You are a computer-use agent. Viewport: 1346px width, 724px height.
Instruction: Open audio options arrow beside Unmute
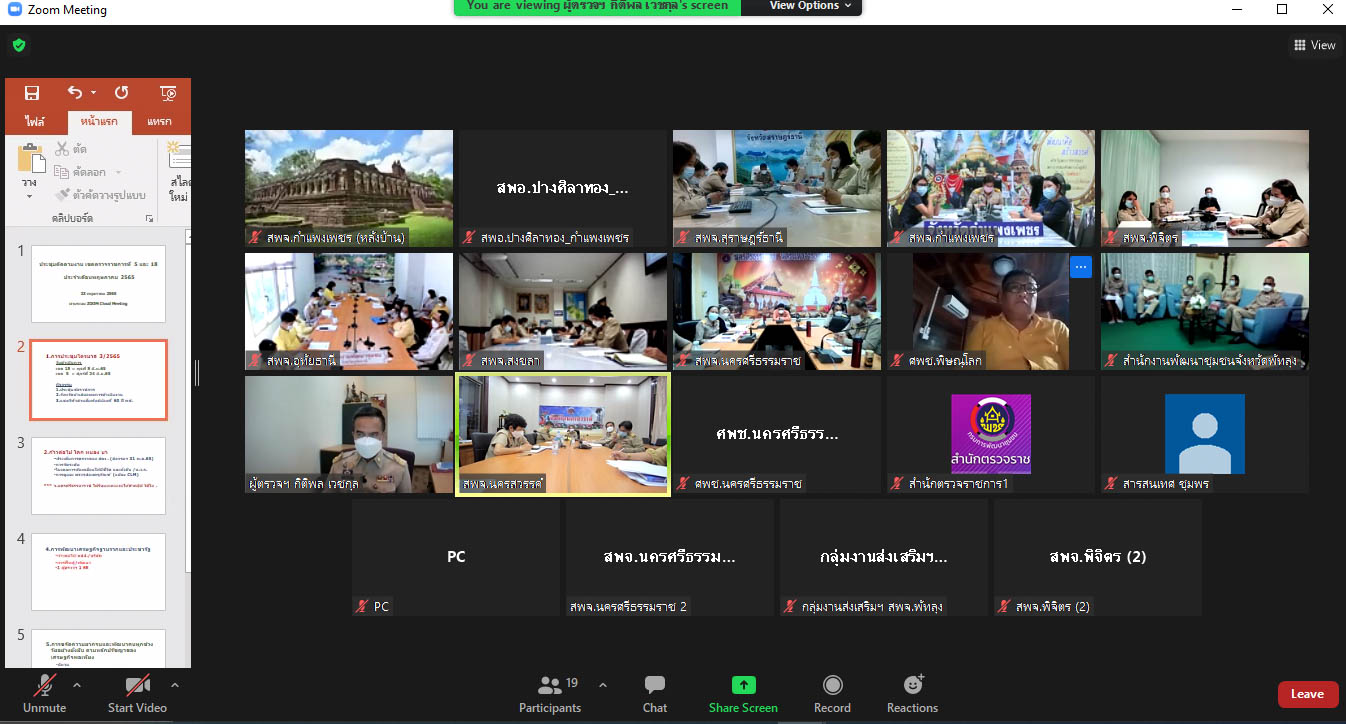coord(77,685)
